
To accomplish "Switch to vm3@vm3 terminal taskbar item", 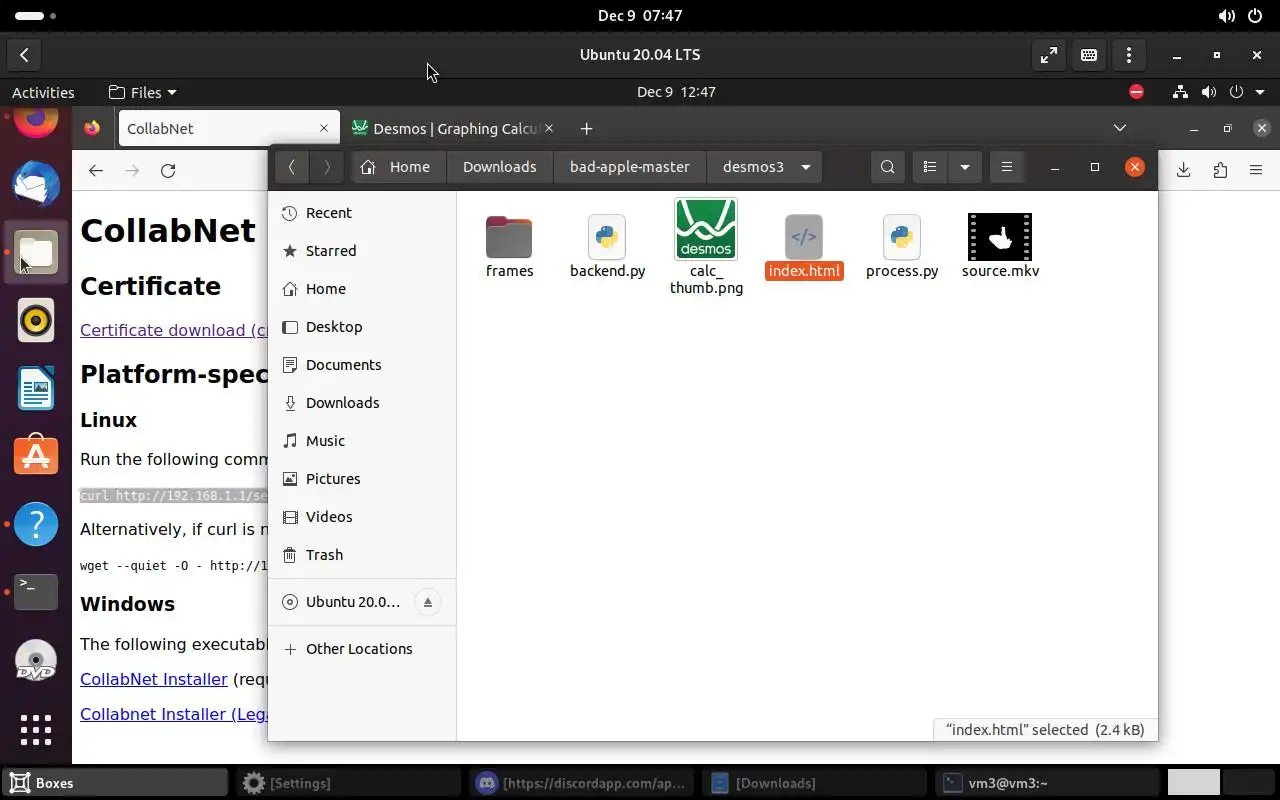I will point(1047,783).
